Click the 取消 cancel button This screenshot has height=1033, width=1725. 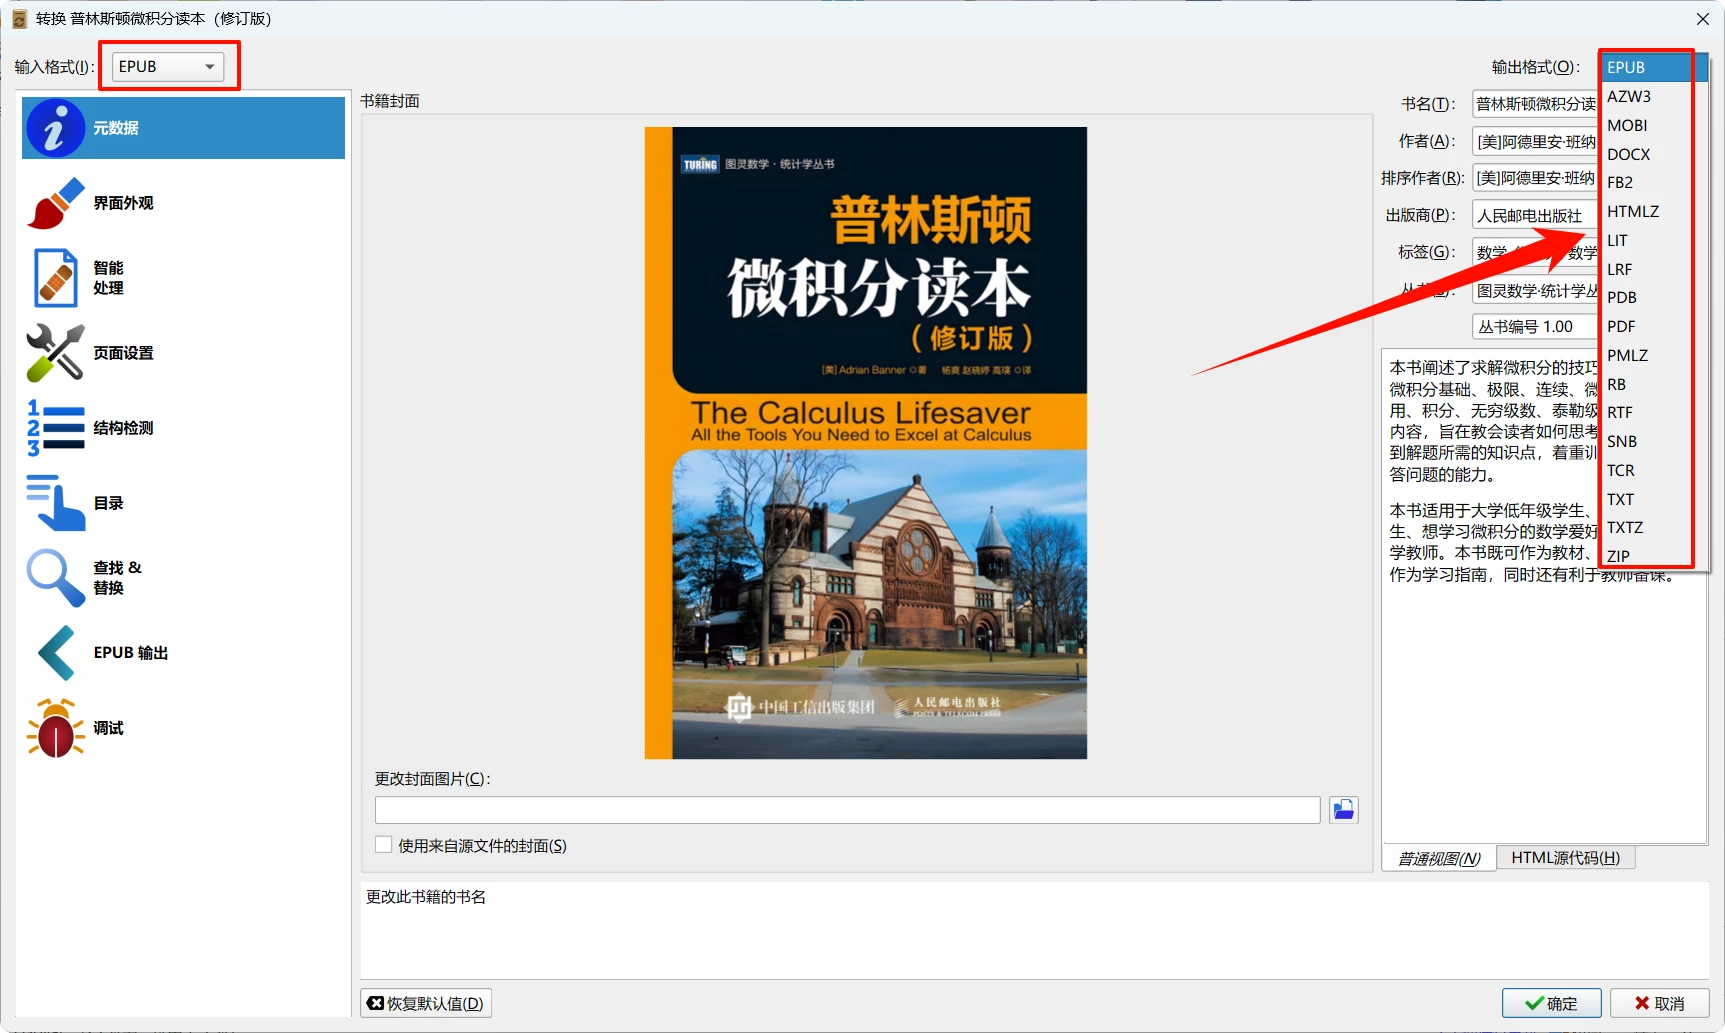click(1659, 1003)
